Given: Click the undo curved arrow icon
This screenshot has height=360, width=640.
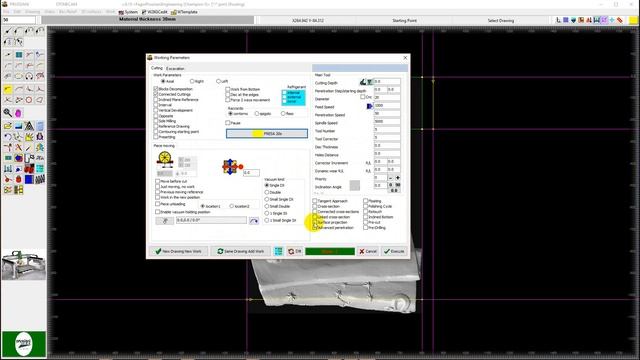Looking at the screenshot, I should tap(8, 137).
